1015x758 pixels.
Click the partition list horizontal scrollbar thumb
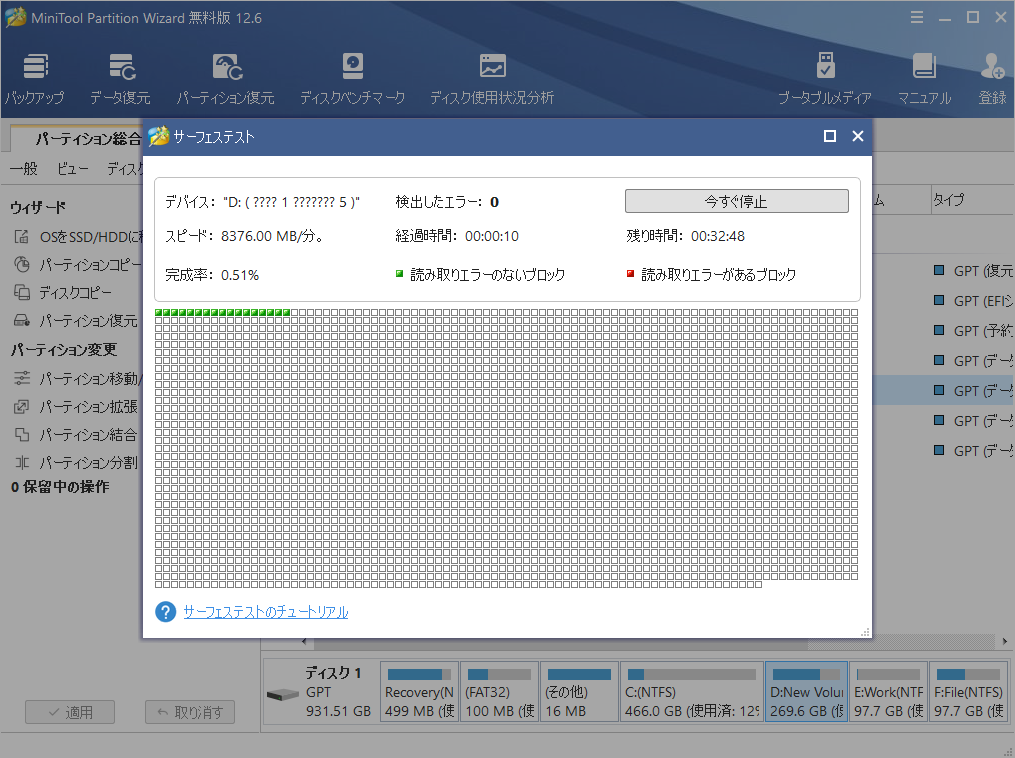(561, 642)
